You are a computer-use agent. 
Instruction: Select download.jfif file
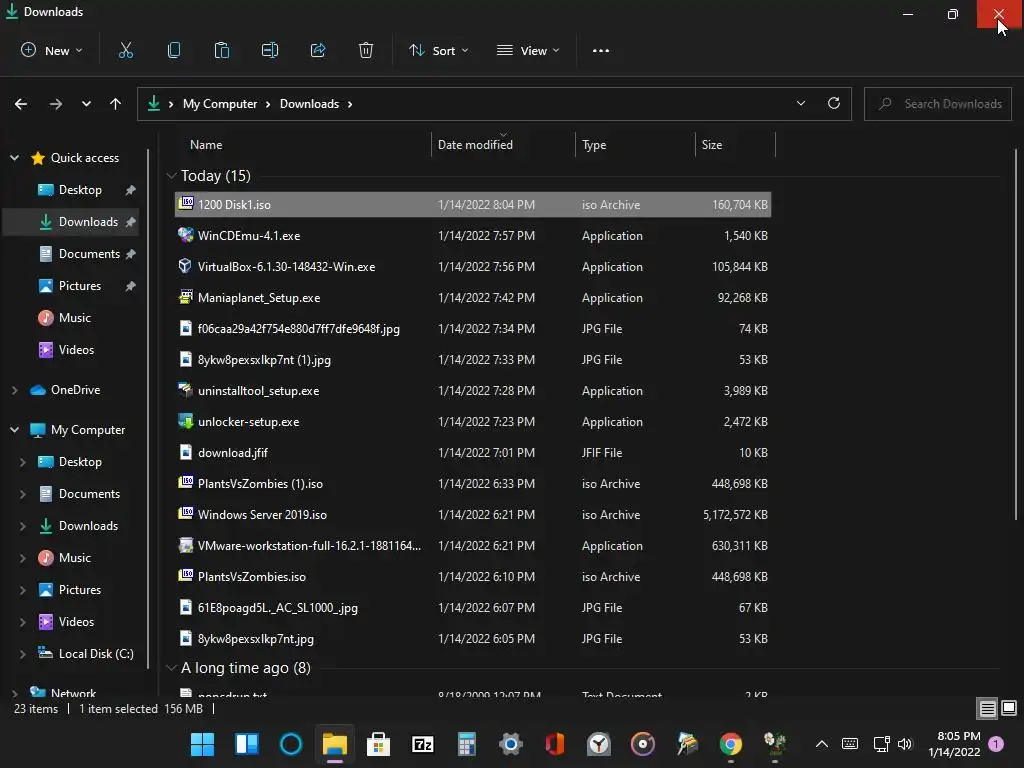pos(473,453)
